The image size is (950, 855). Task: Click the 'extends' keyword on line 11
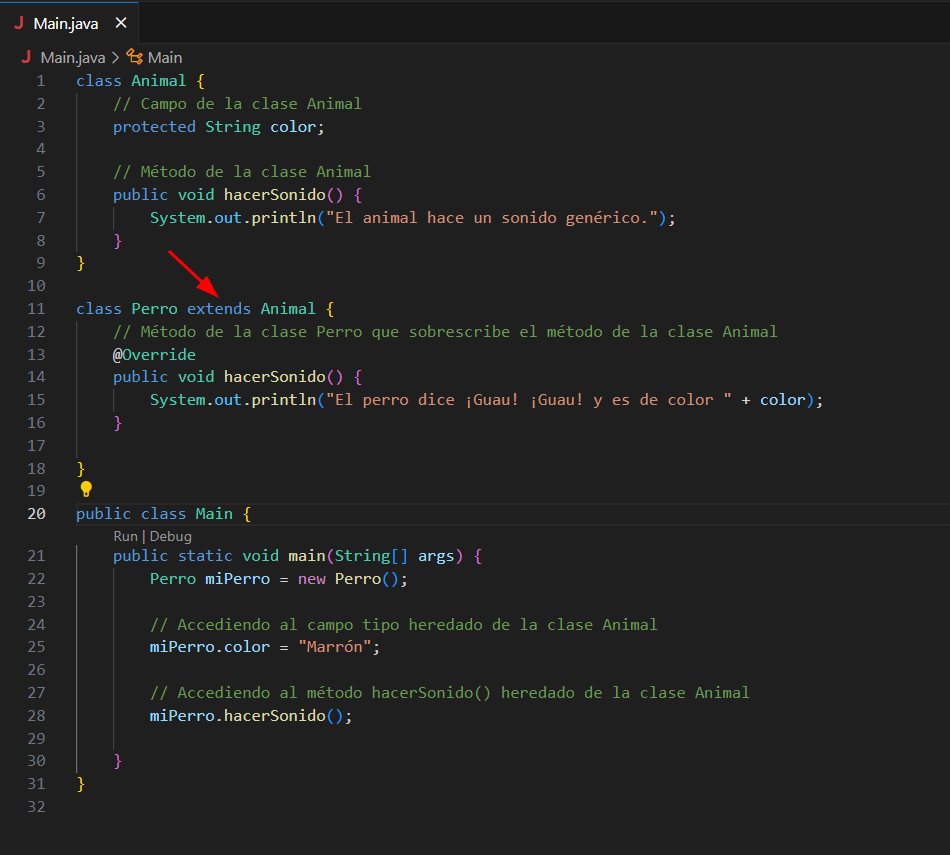[x=219, y=309]
